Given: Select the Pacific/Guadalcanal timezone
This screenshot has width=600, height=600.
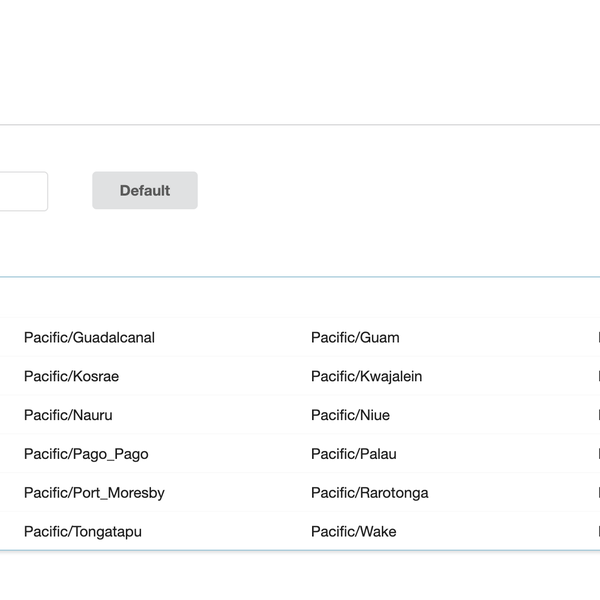Looking at the screenshot, I should coord(89,338).
